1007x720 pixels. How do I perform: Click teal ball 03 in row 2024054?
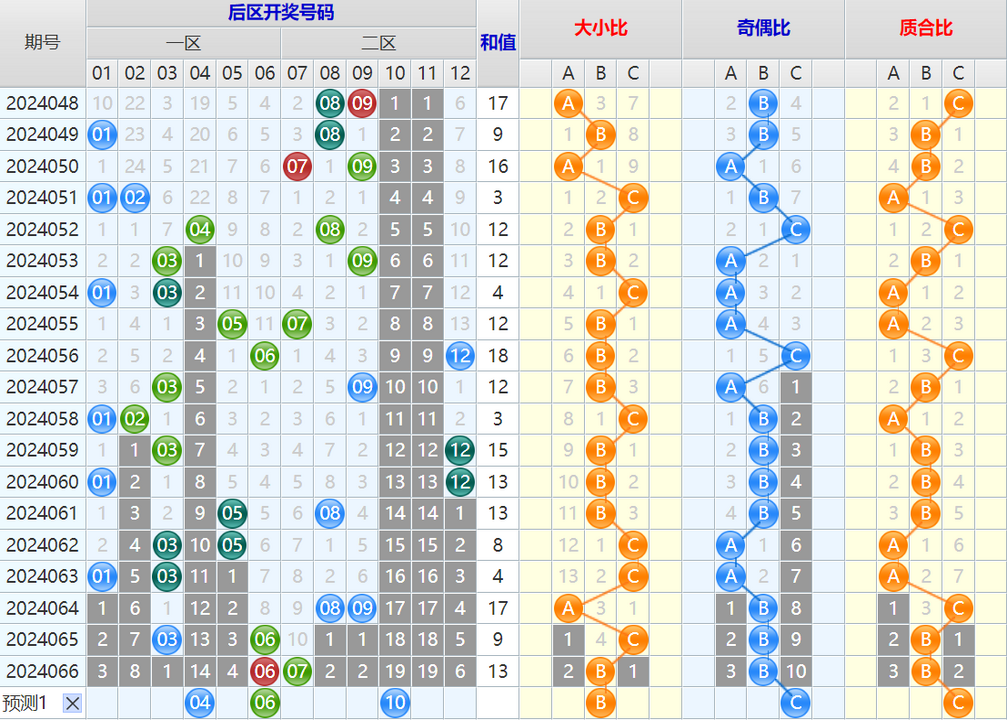point(167,292)
